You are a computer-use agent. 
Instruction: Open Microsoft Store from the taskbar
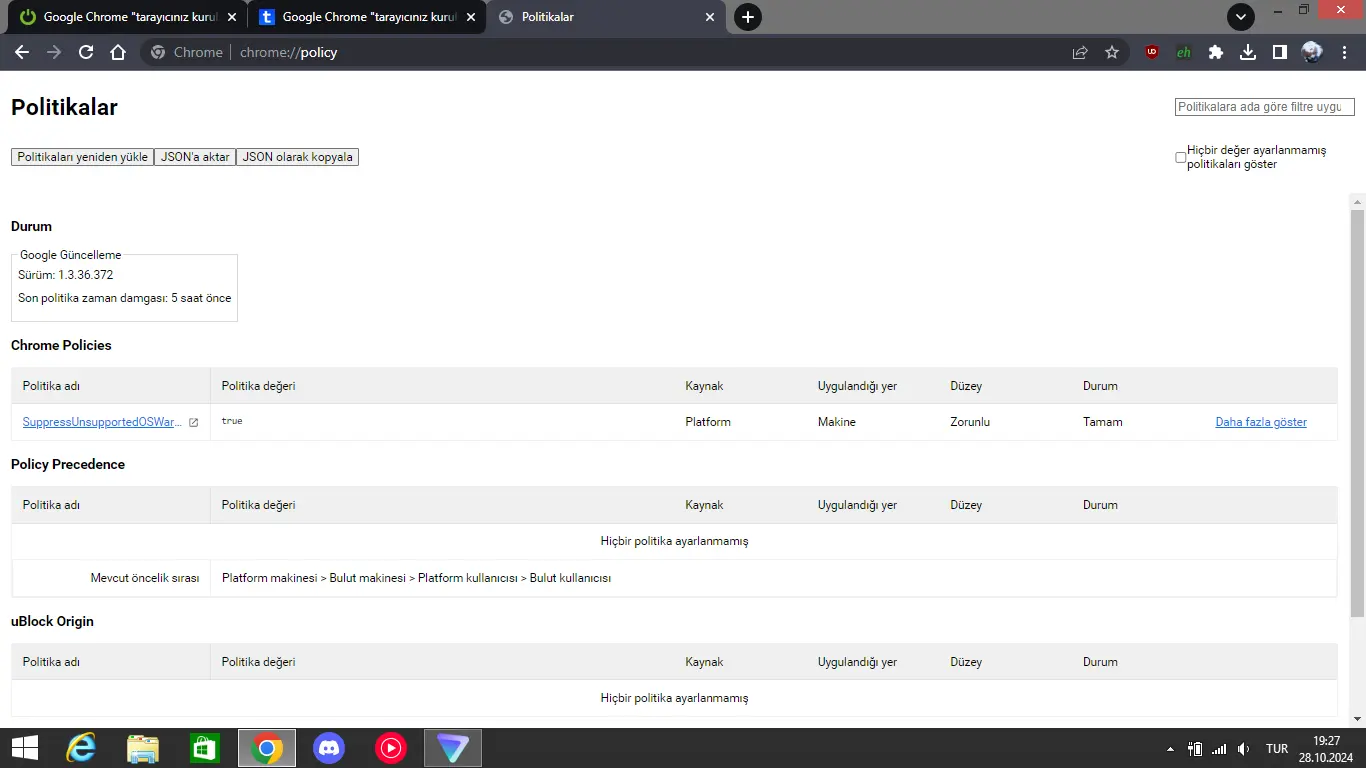[205, 748]
